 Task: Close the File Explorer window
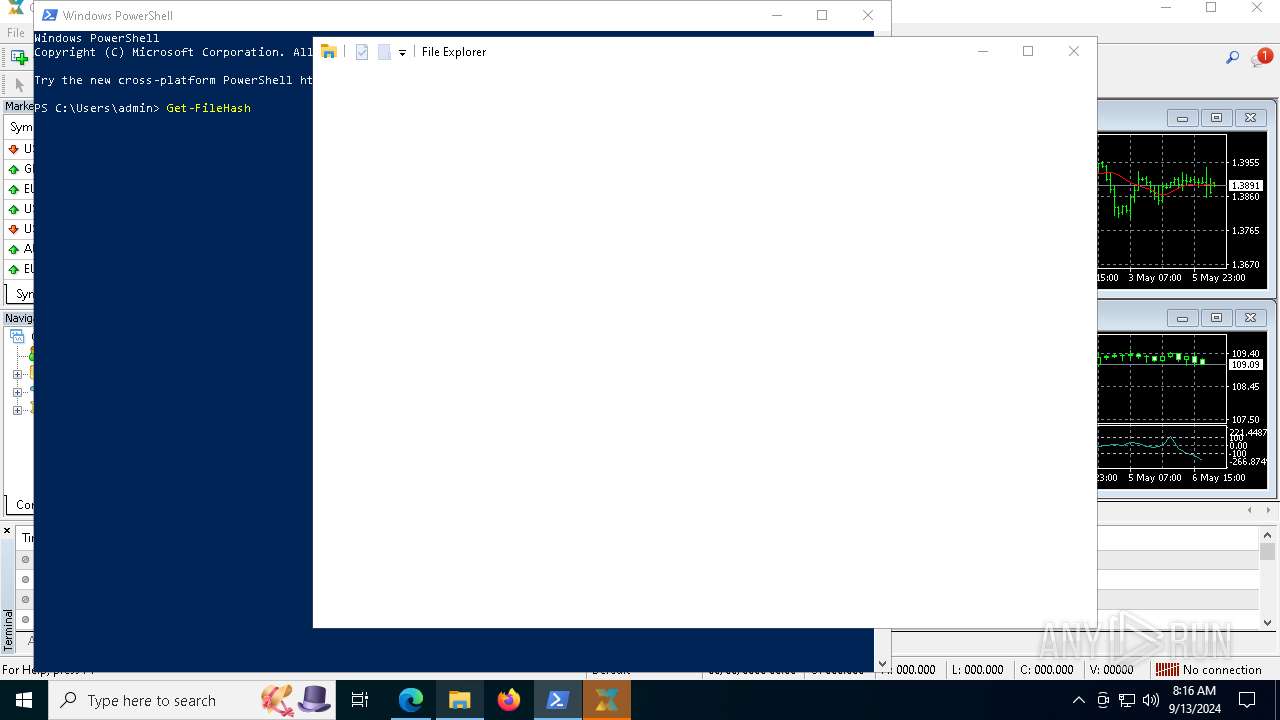point(1074,51)
